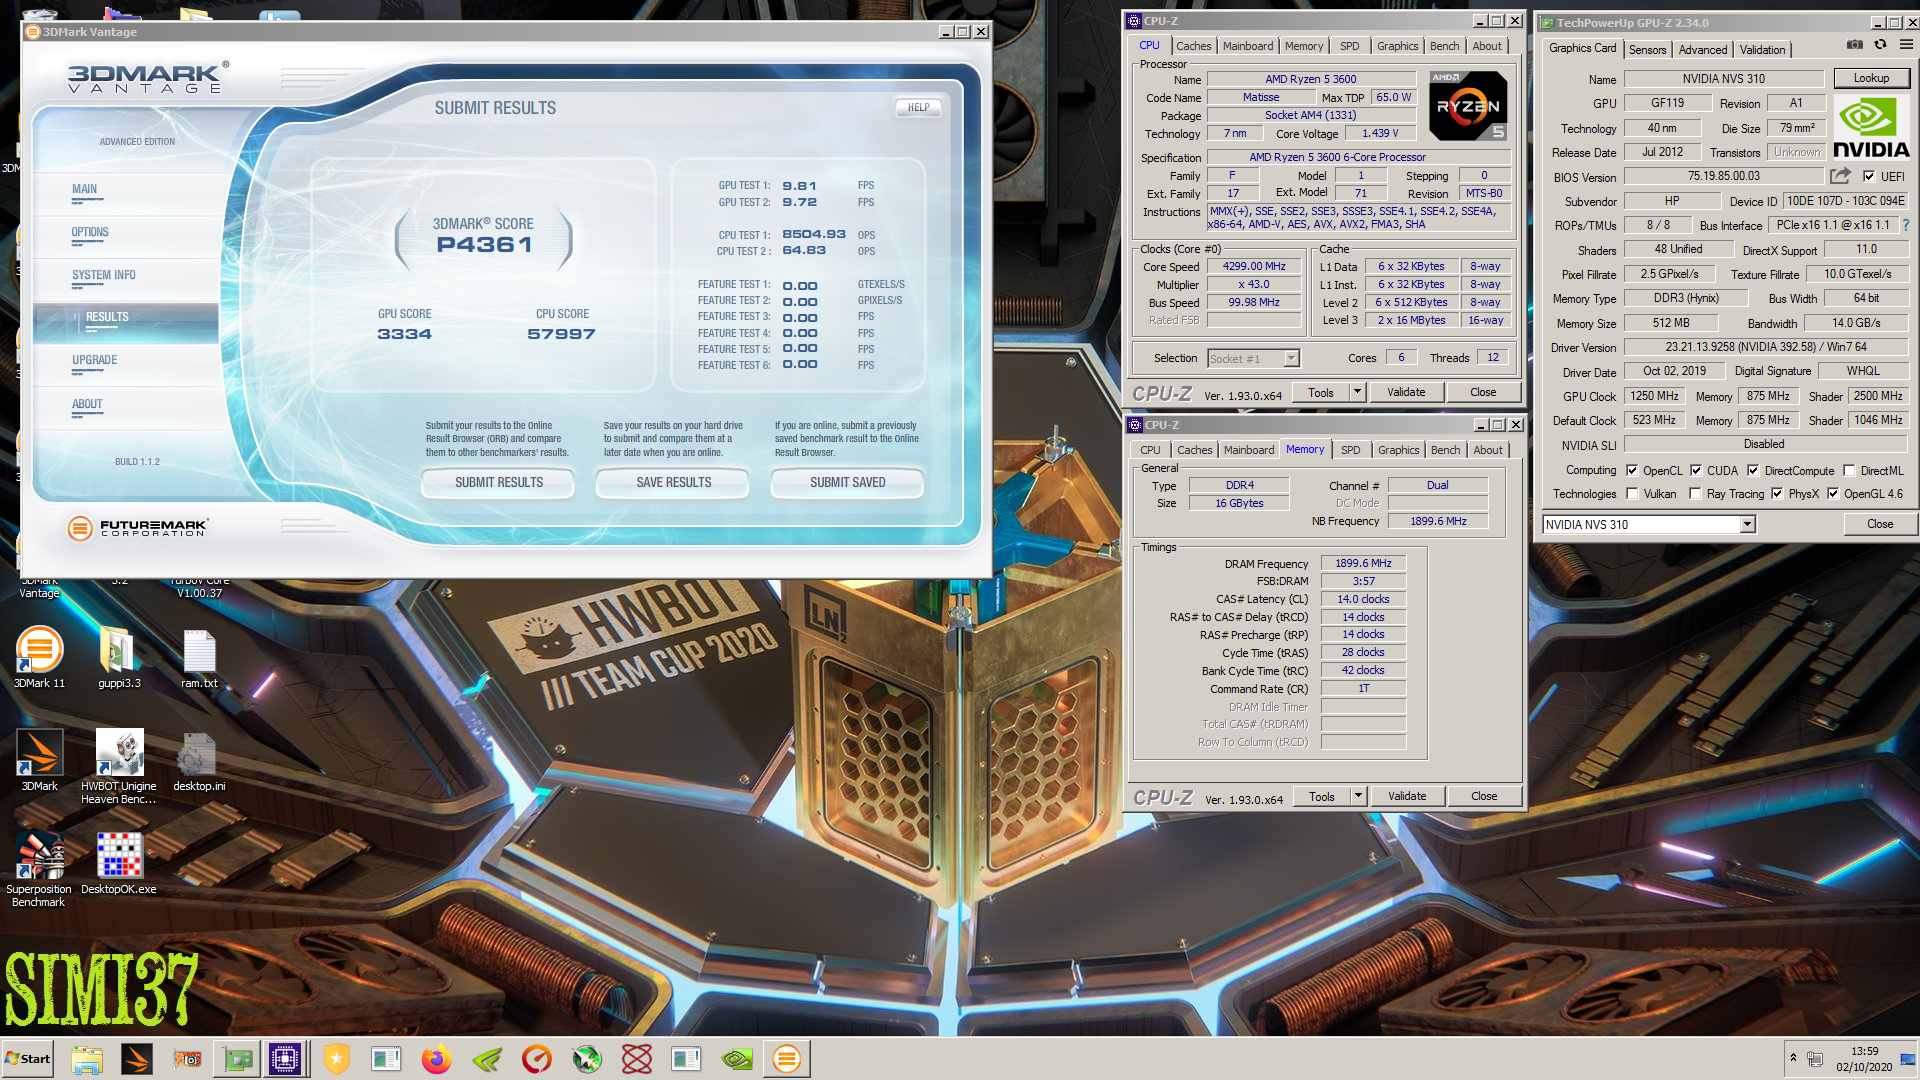Click the Lookup button in GPU-Z
This screenshot has width=1920, height=1080.
click(x=1871, y=78)
